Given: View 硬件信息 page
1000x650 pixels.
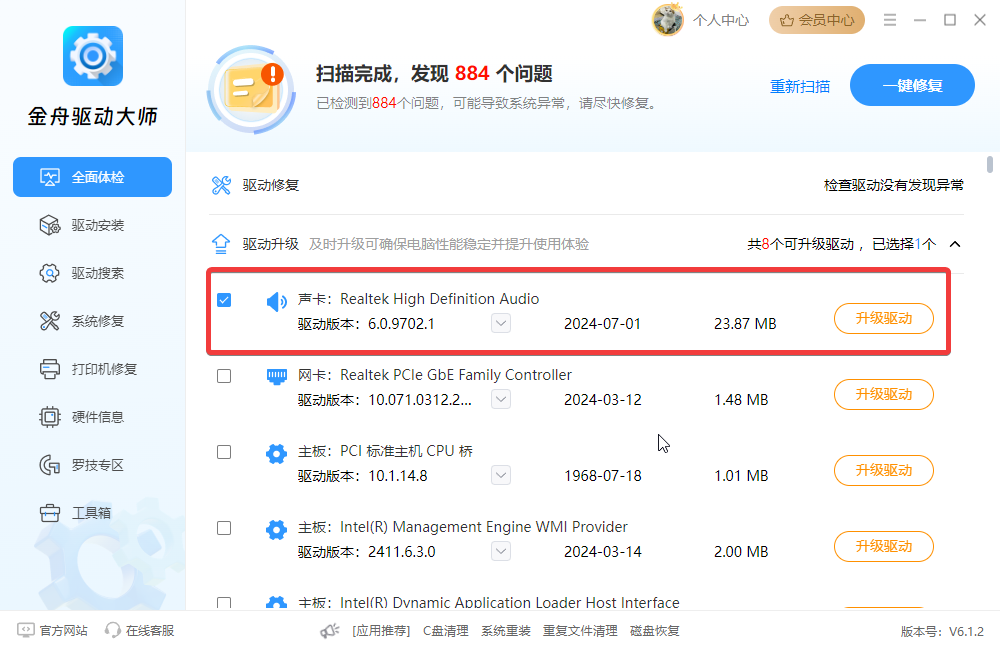Looking at the screenshot, I should pyautogui.click(x=92, y=417).
